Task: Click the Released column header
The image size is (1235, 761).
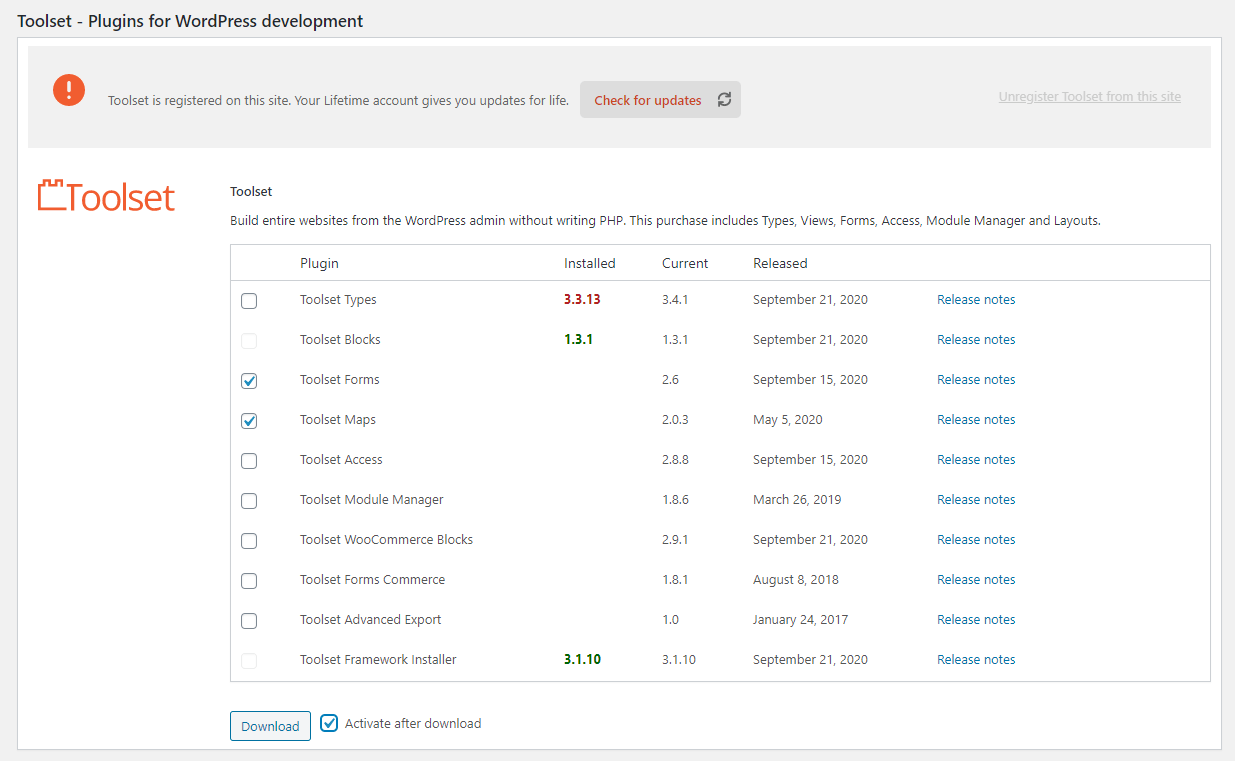Action: tap(780, 264)
